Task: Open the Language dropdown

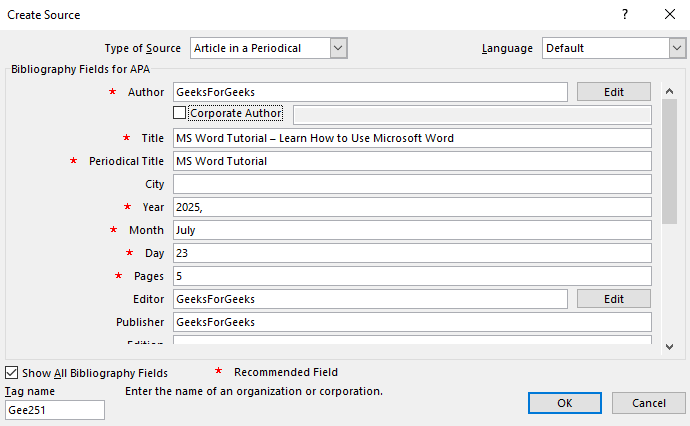Action: (x=677, y=48)
